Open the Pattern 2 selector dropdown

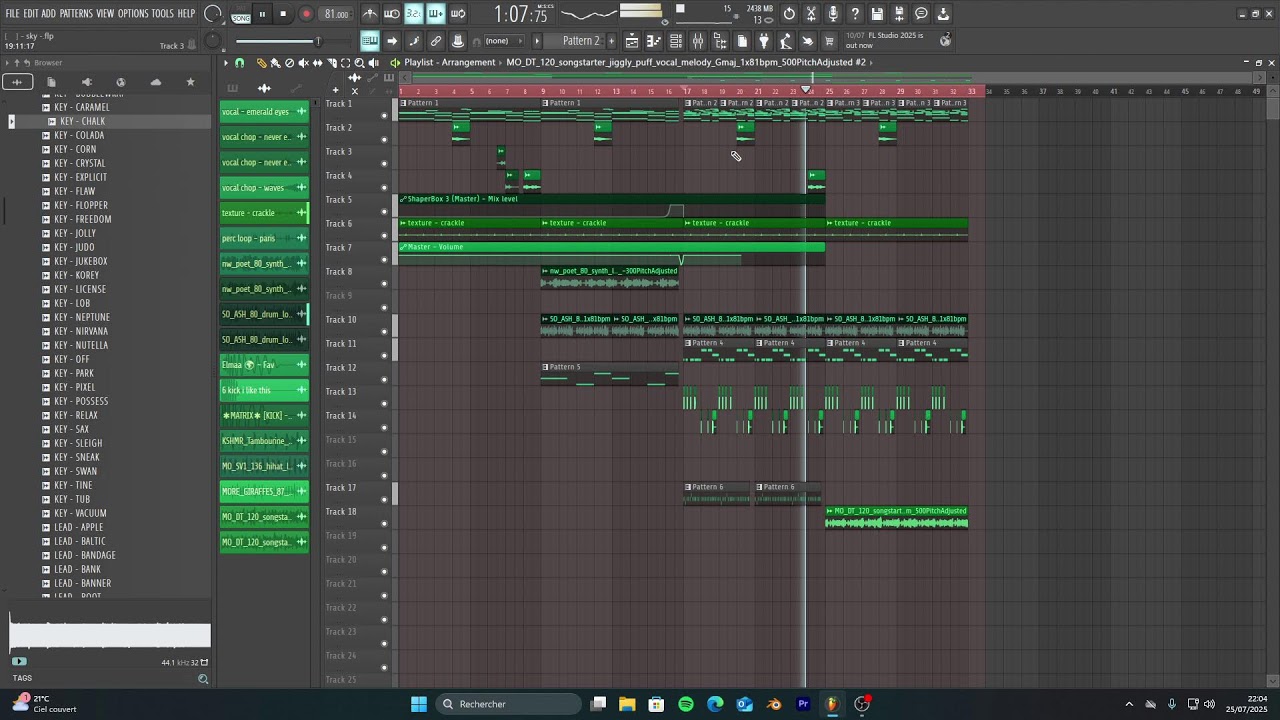click(580, 41)
